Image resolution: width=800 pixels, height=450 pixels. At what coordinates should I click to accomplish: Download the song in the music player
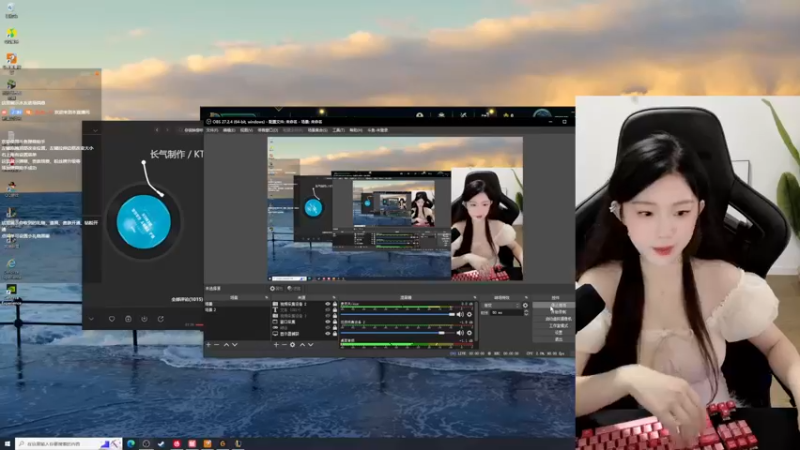(144, 319)
